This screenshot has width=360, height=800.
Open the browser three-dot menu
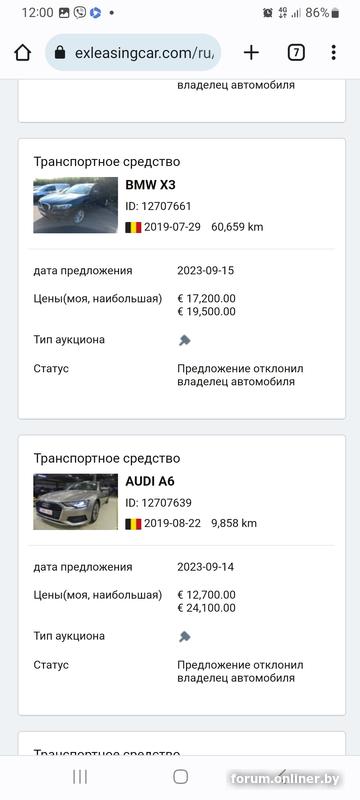point(333,53)
